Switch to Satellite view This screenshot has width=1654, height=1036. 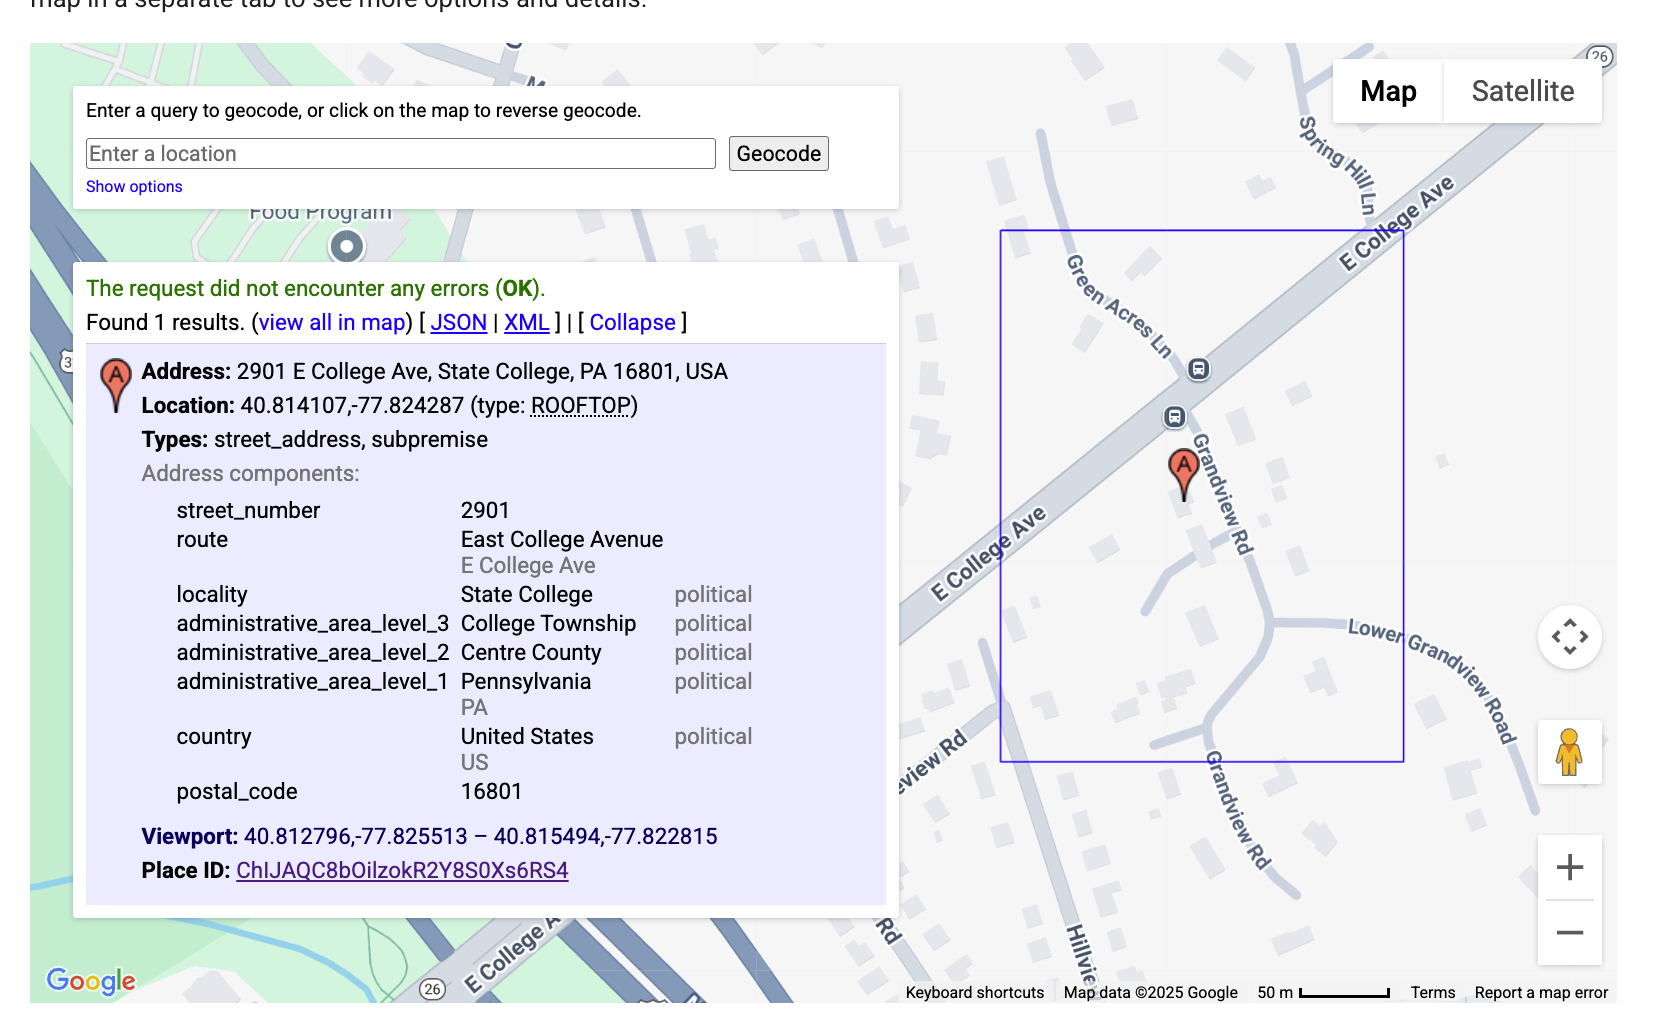point(1522,91)
